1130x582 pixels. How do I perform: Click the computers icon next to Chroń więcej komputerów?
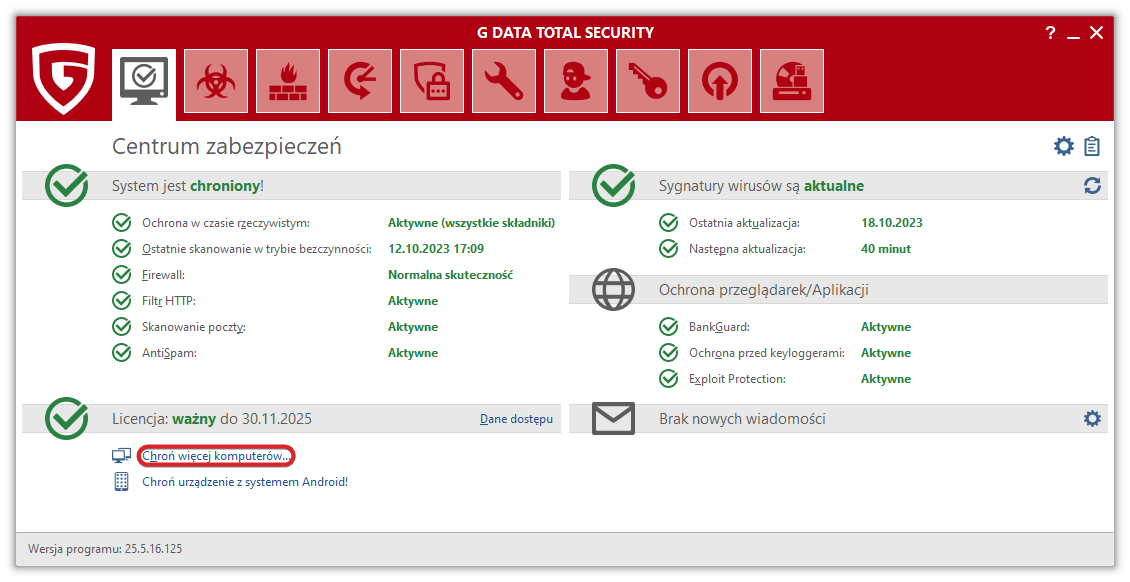coord(121,456)
